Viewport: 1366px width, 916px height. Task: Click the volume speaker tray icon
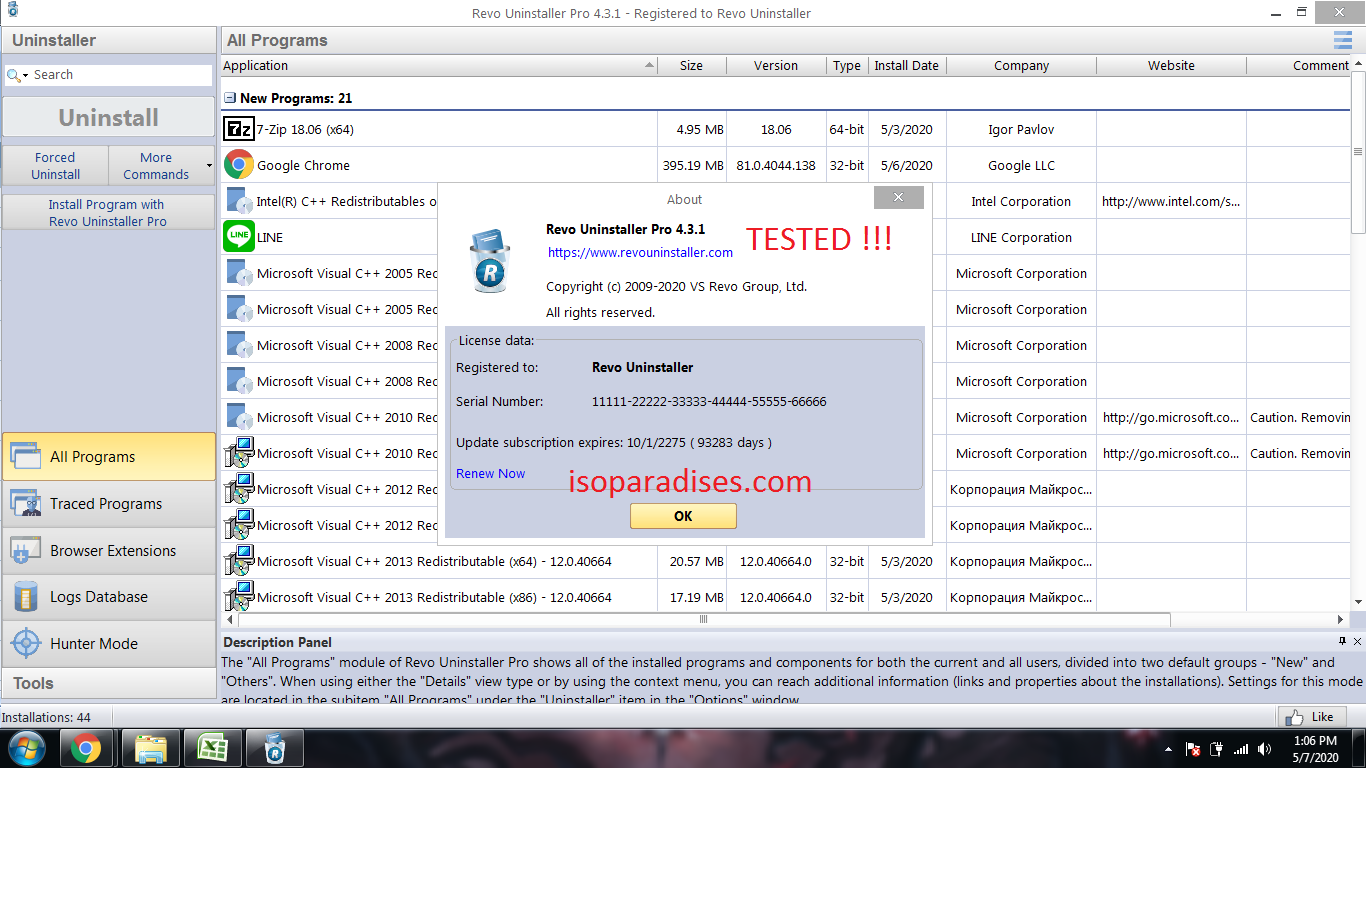tap(1265, 749)
